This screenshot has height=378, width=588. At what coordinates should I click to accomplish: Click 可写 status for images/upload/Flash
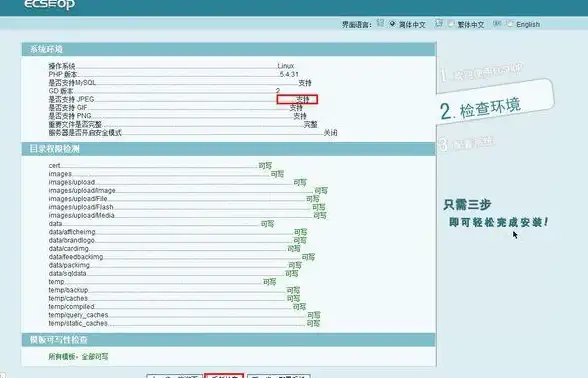(318, 207)
